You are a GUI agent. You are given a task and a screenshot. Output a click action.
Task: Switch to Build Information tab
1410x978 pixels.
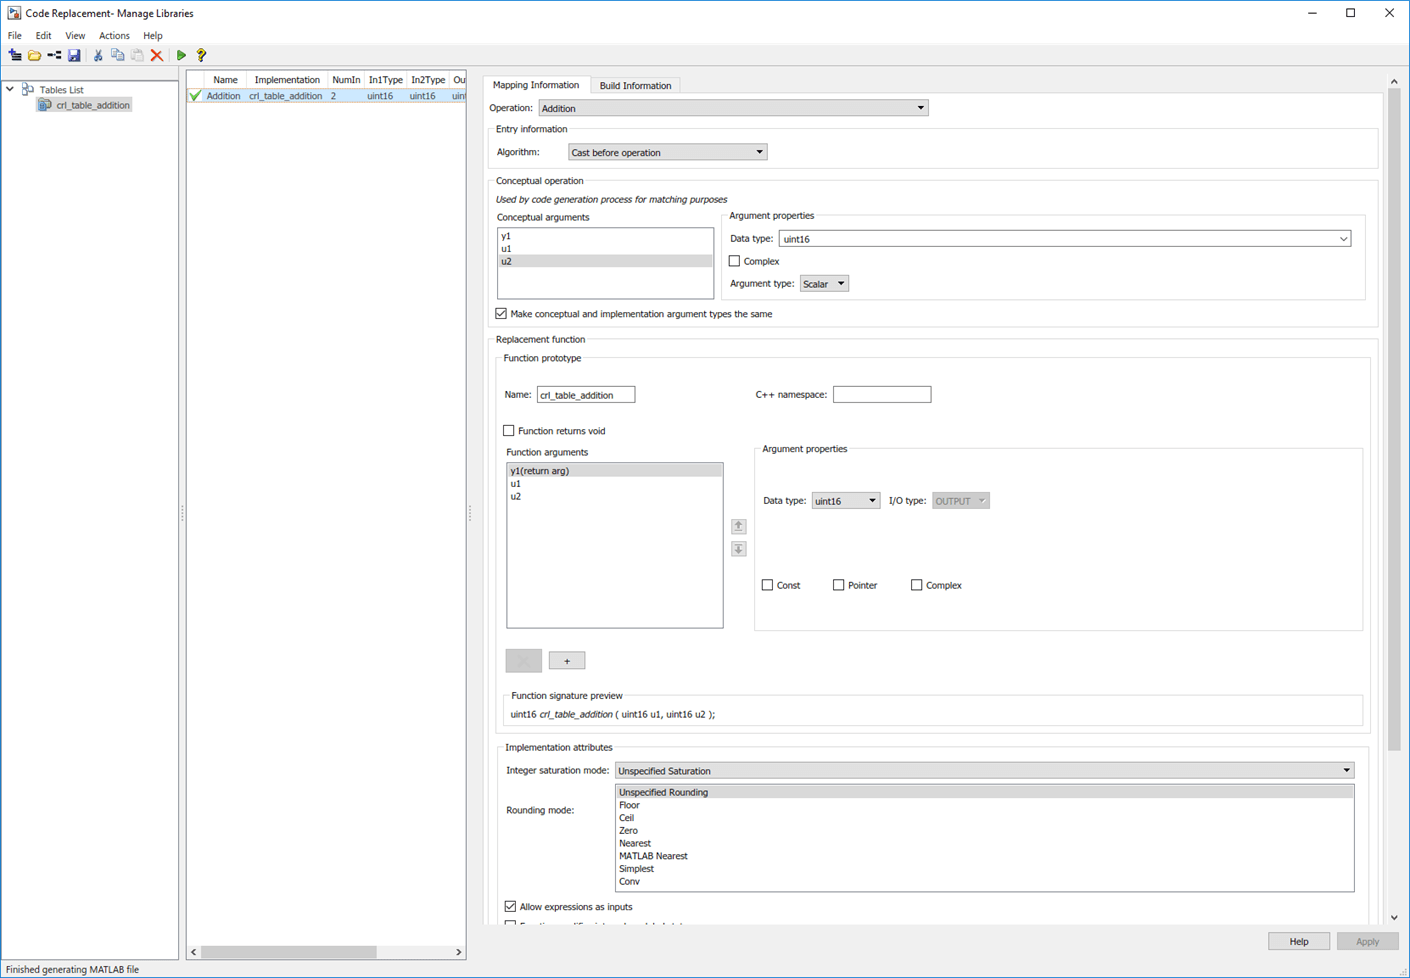(635, 86)
